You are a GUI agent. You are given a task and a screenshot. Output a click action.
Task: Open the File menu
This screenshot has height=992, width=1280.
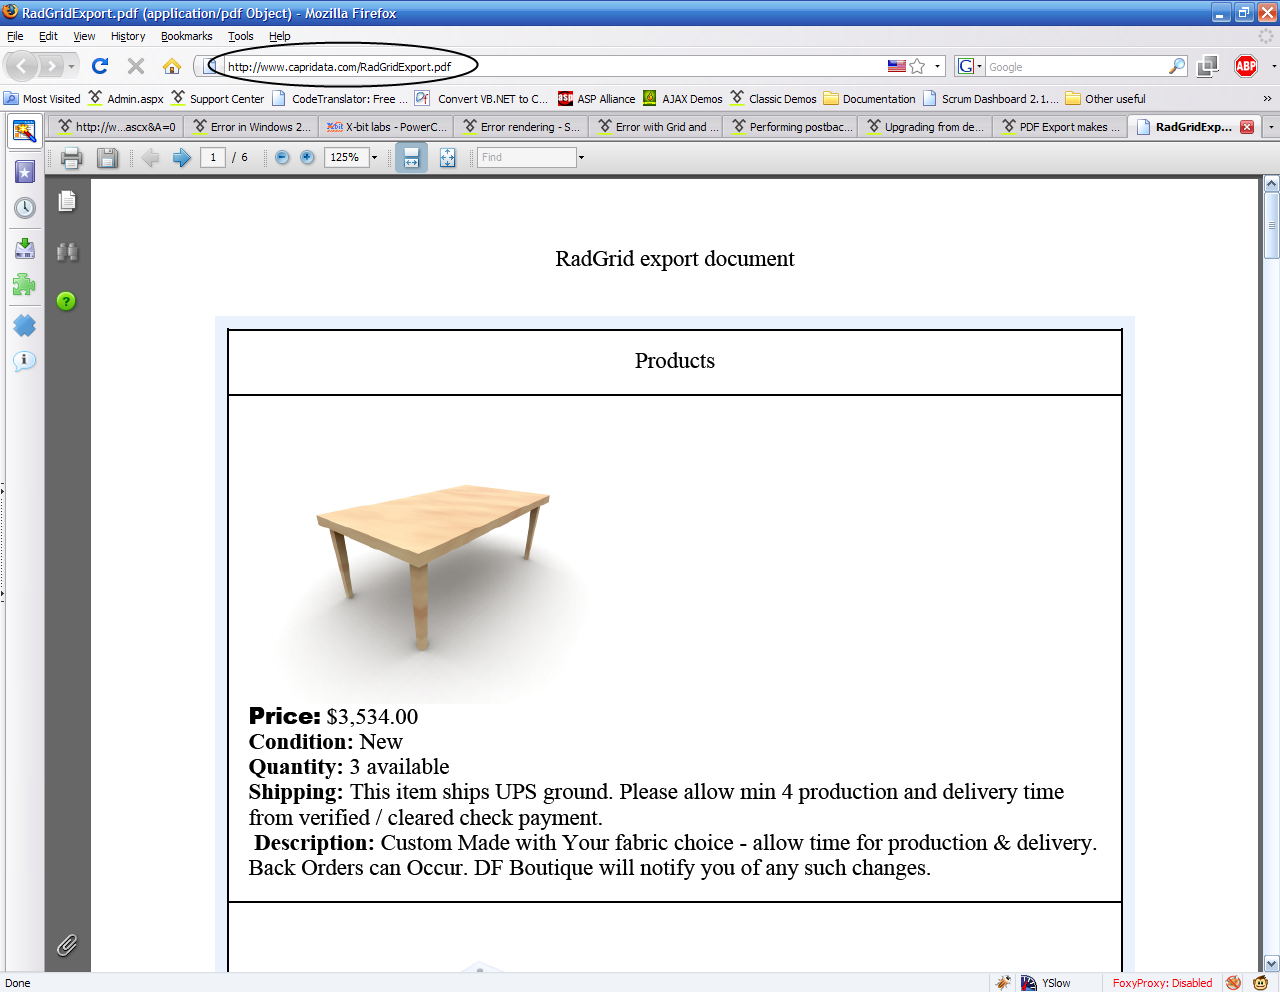tap(15, 36)
